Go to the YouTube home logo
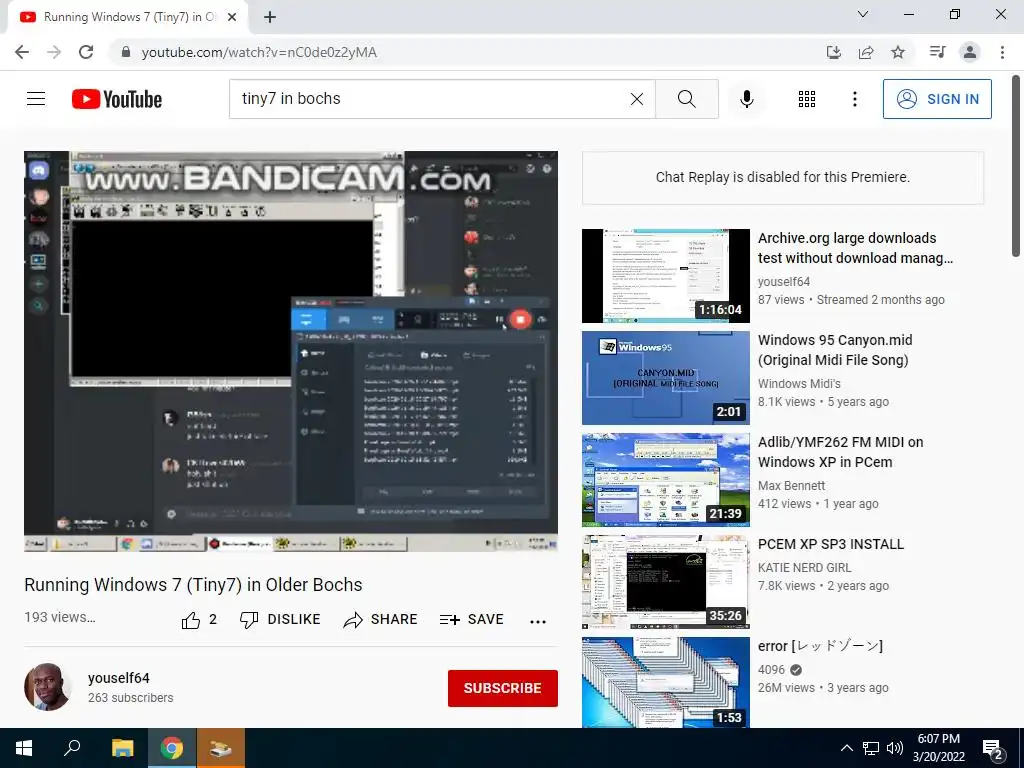Viewport: 1024px width, 768px height. pyautogui.click(x=117, y=99)
